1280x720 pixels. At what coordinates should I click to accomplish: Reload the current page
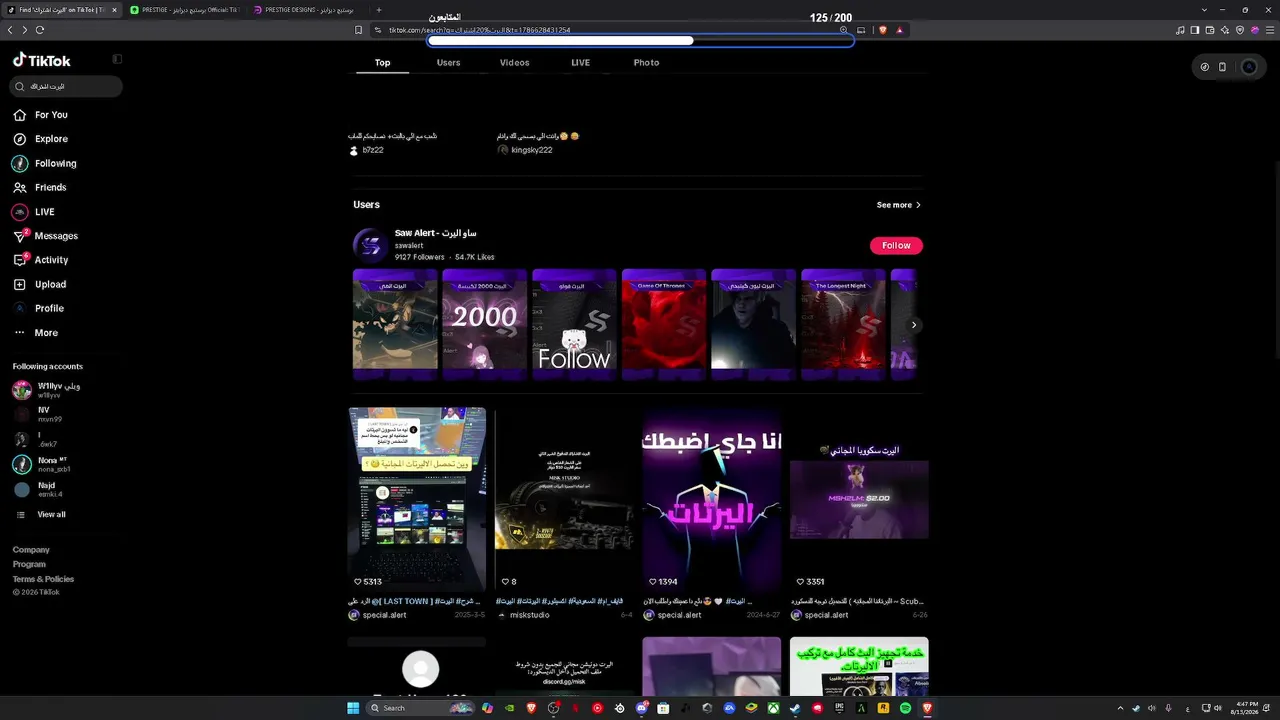(40, 30)
